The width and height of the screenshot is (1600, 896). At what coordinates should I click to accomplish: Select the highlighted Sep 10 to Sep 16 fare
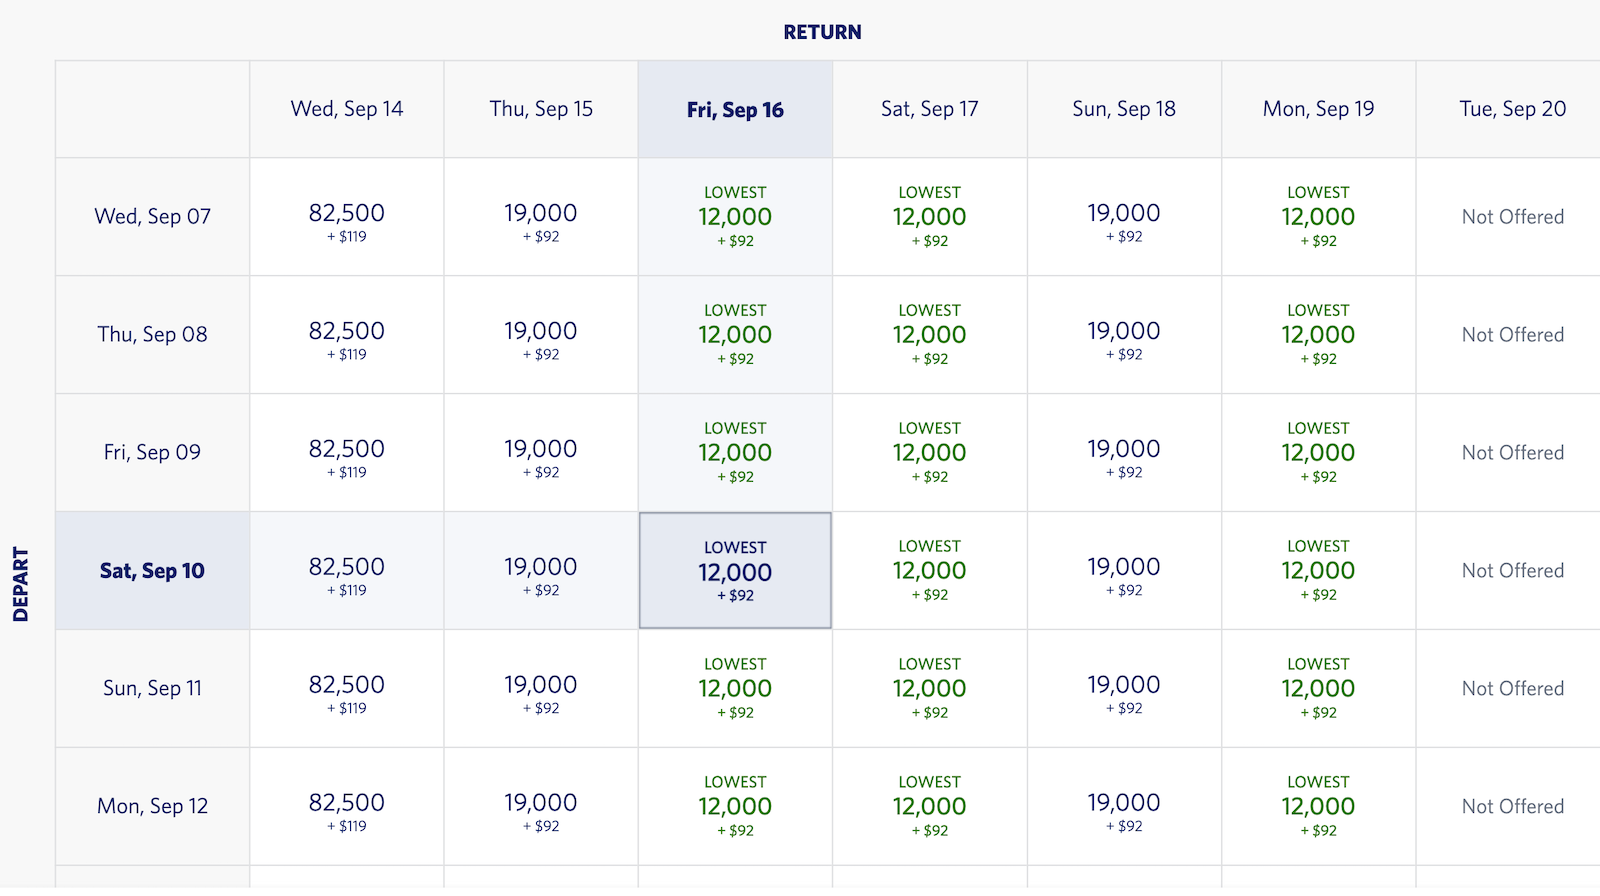click(734, 570)
